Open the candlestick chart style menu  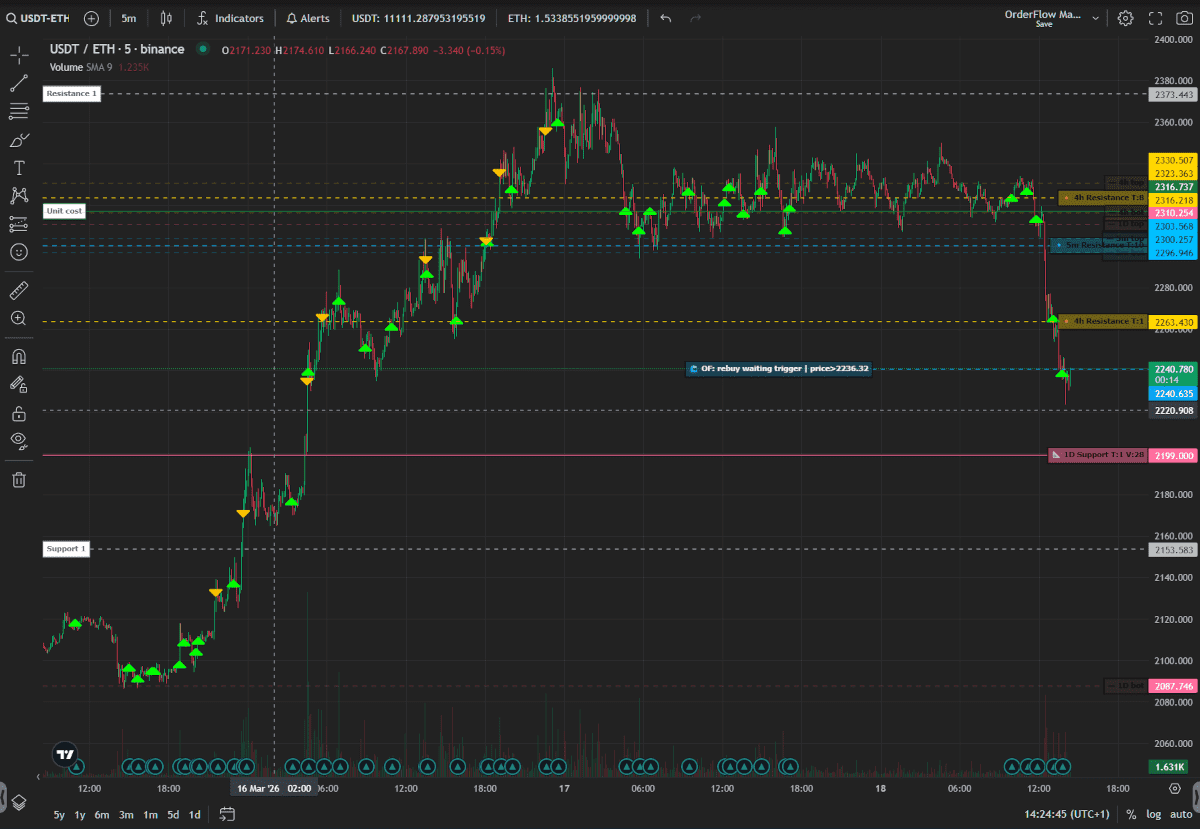(x=166, y=18)
